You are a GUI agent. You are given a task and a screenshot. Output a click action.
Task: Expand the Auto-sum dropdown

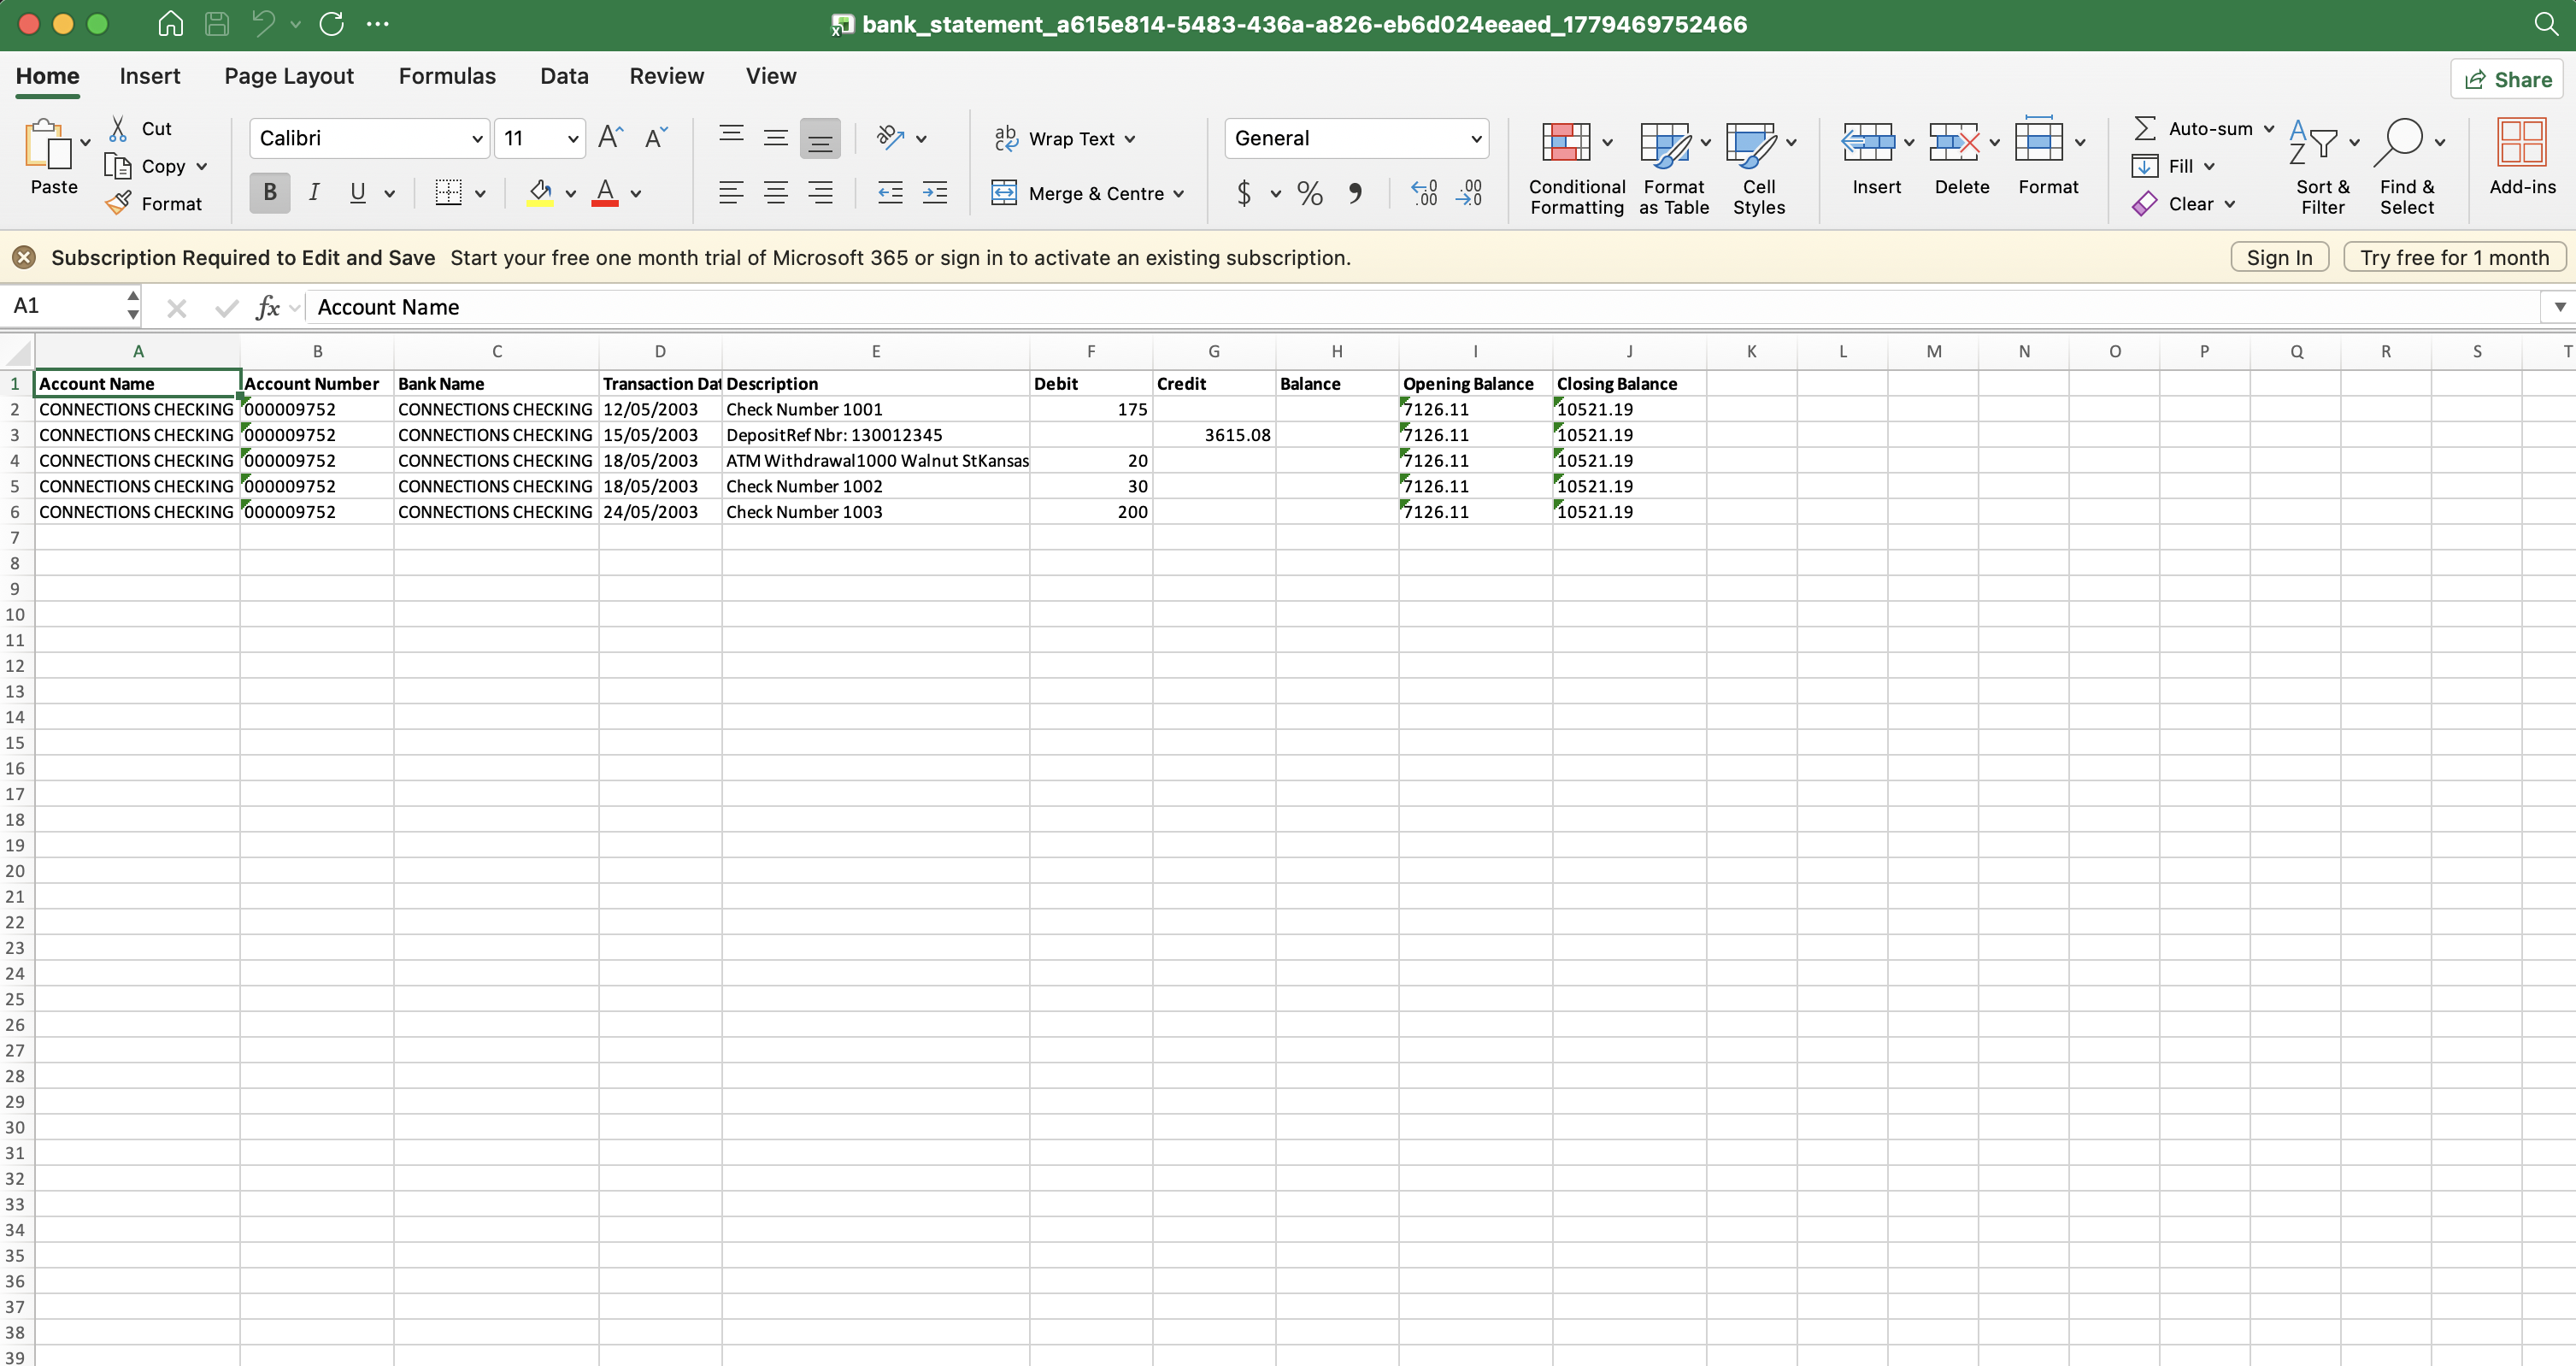[x=2269, y=129]
